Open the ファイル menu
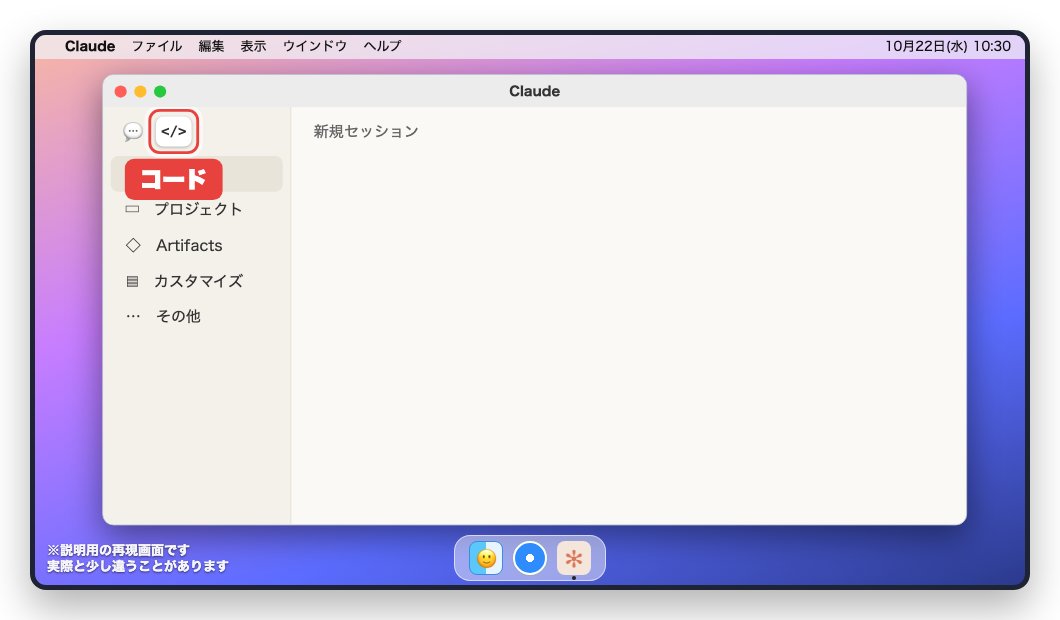This screenshot has height=620, width=1060. (157, 46)
